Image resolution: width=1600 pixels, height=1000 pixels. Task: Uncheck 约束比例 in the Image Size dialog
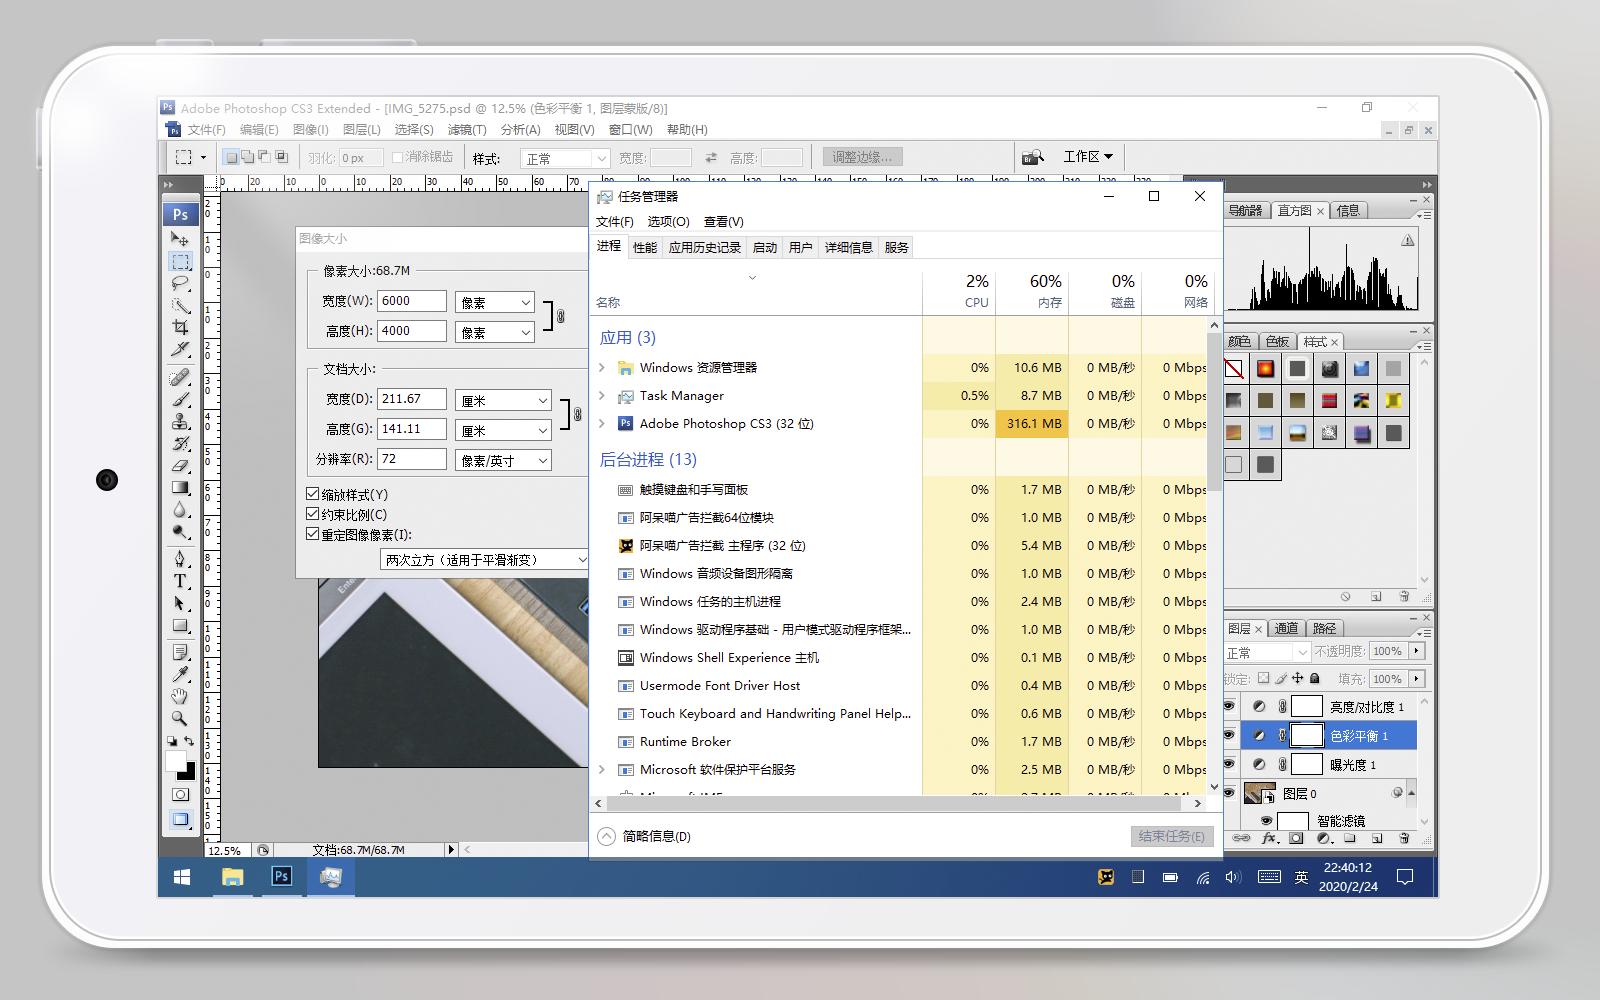pos(312,514)
